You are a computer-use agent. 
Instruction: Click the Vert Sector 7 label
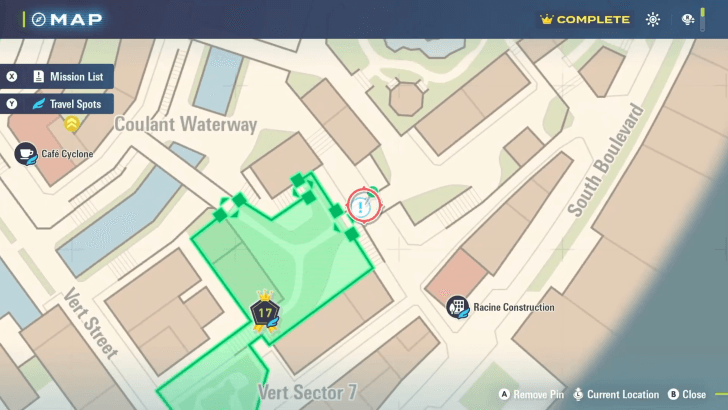tap(307, 392)
